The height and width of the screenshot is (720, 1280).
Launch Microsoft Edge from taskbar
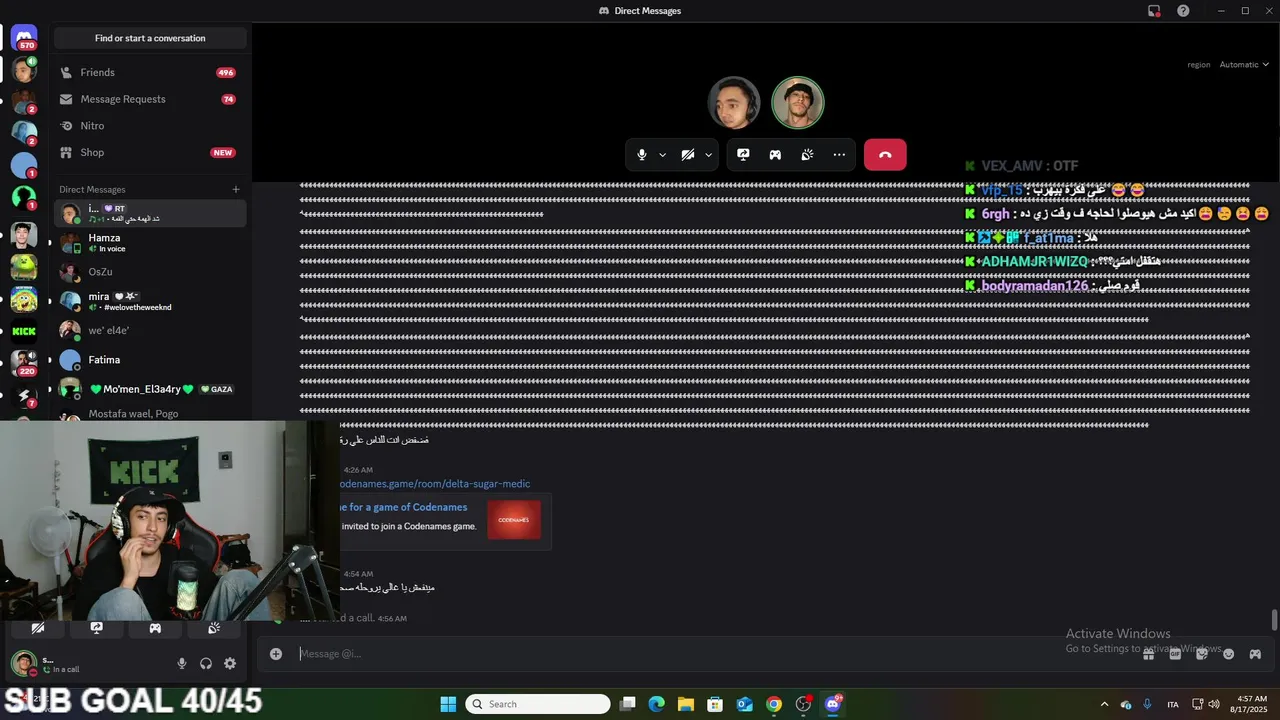(657, 704)
